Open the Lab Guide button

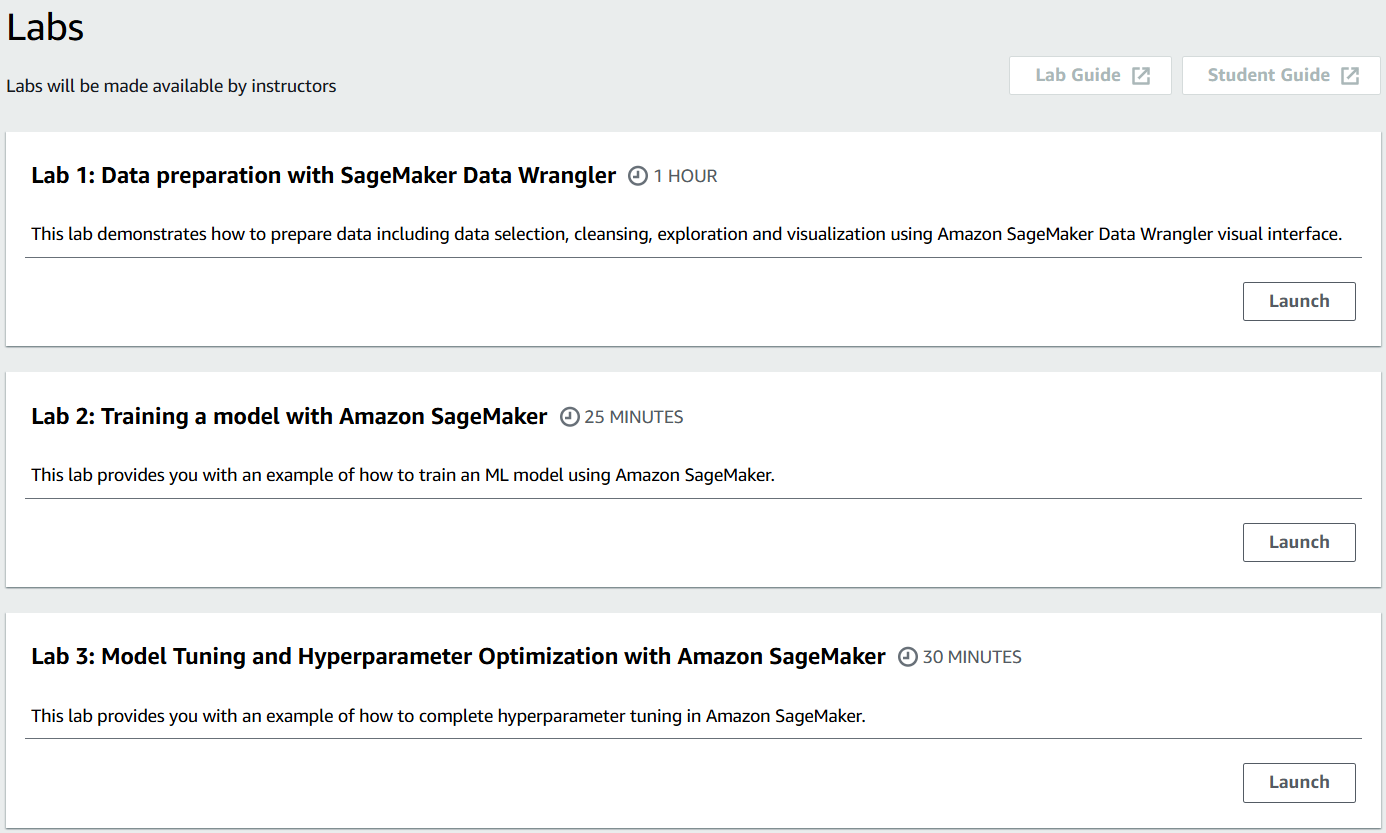pos(1090,76)
